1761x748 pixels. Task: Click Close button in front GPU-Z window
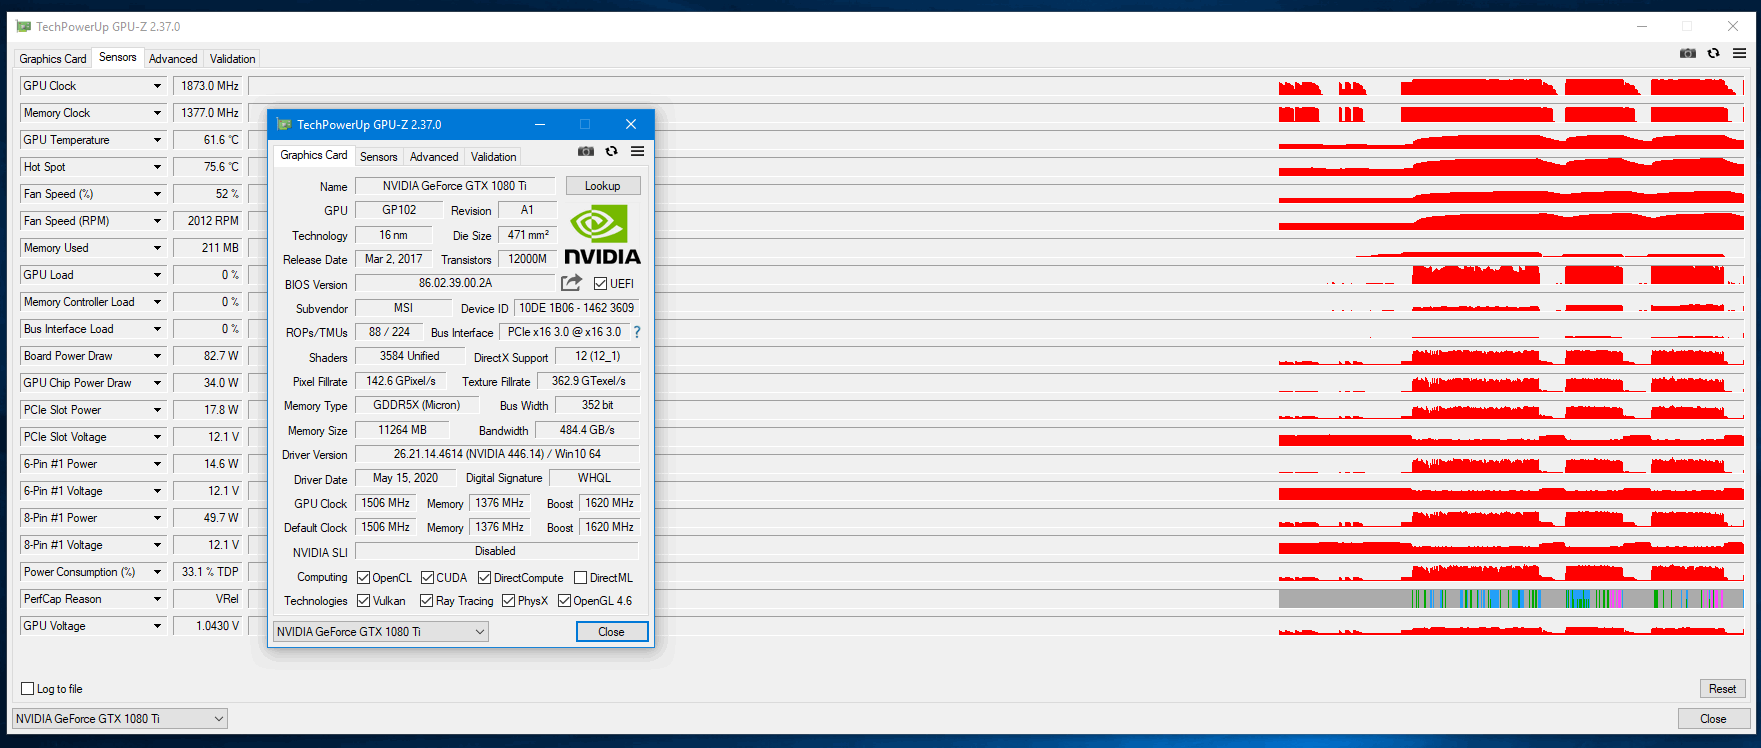click(x=612, y=631)
